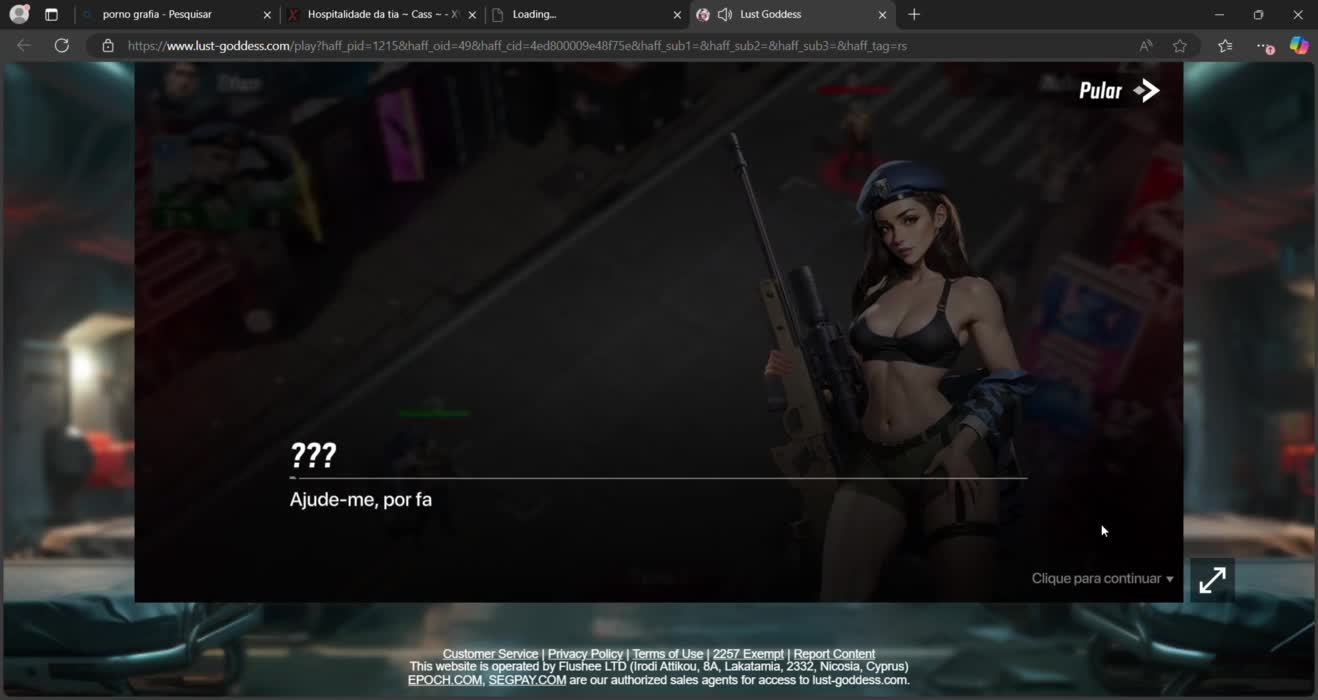Viewport: 1318px width, 700px height.
Task: Click the browser refresh icon
Action: point(62,46)
